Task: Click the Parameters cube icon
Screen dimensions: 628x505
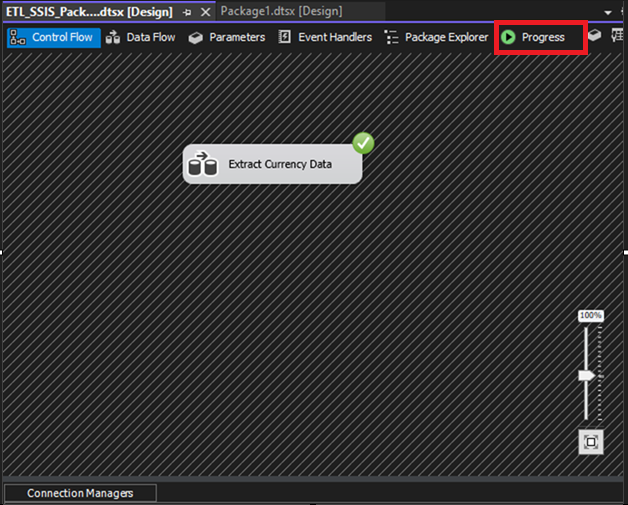Action: pos(195,38)
